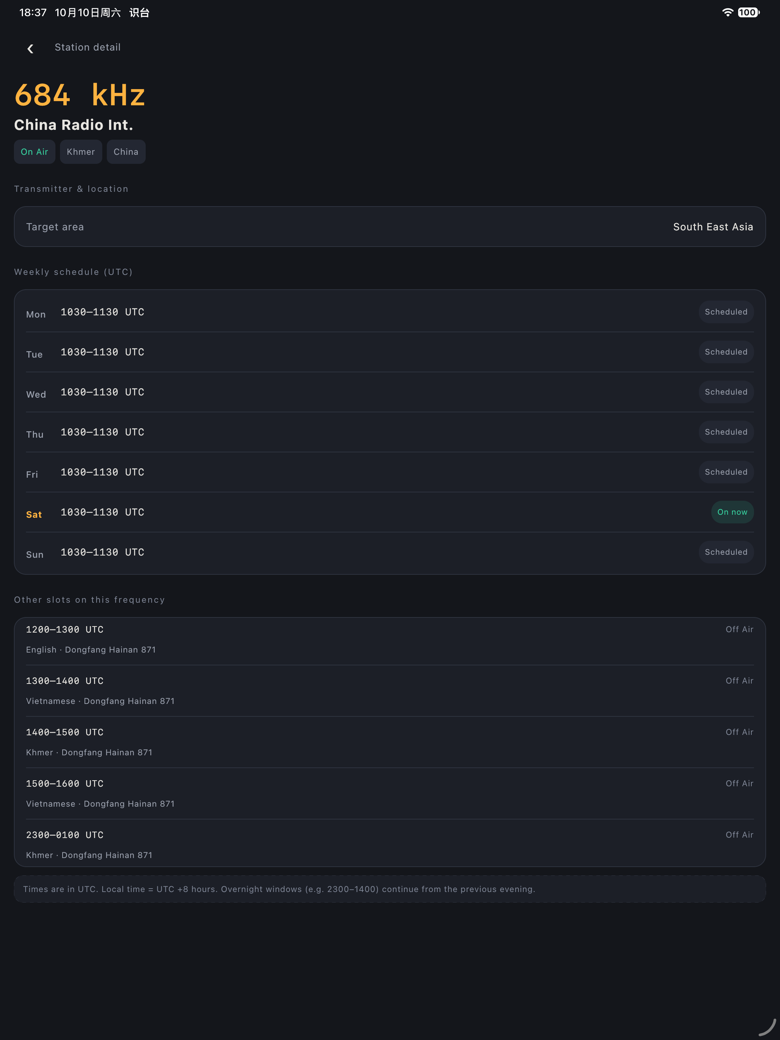Open the 1300–1400 UTC Vietnamese slot
Viewport: 780px width, 1040px height.
[x=390, y=690]
